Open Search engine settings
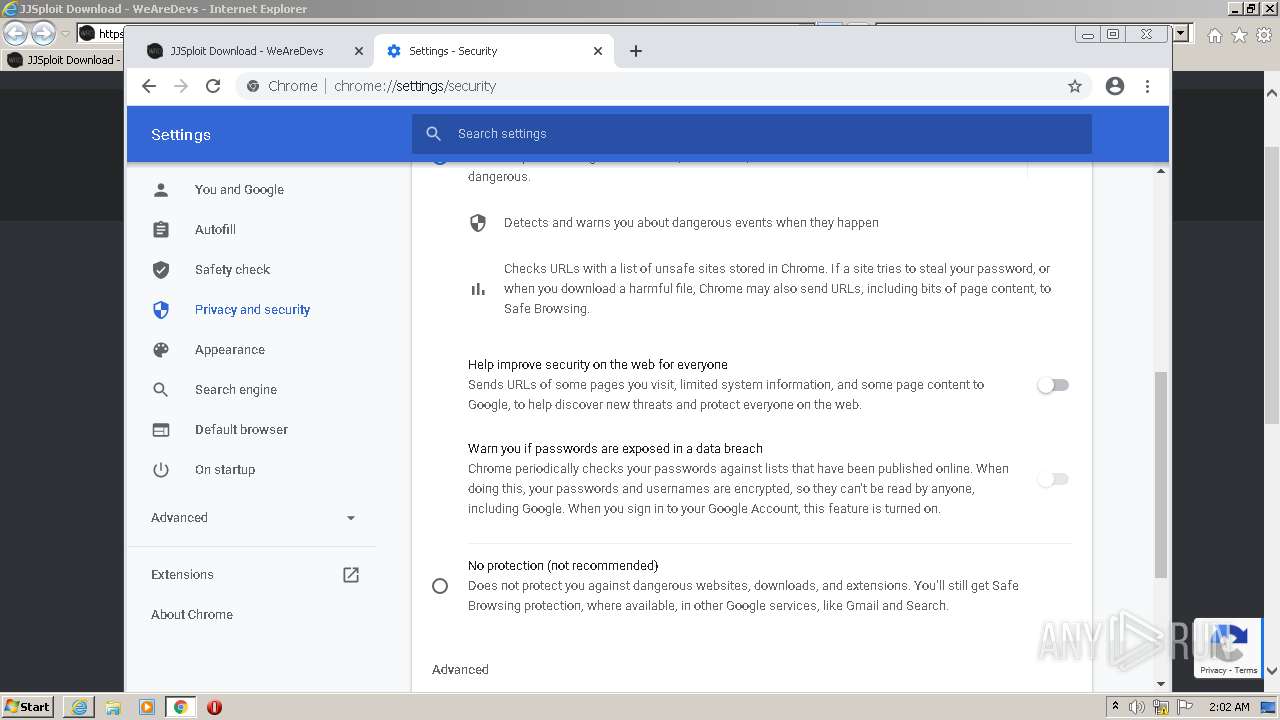Viewport: 1280px width, 720px height. pos(235,390)
